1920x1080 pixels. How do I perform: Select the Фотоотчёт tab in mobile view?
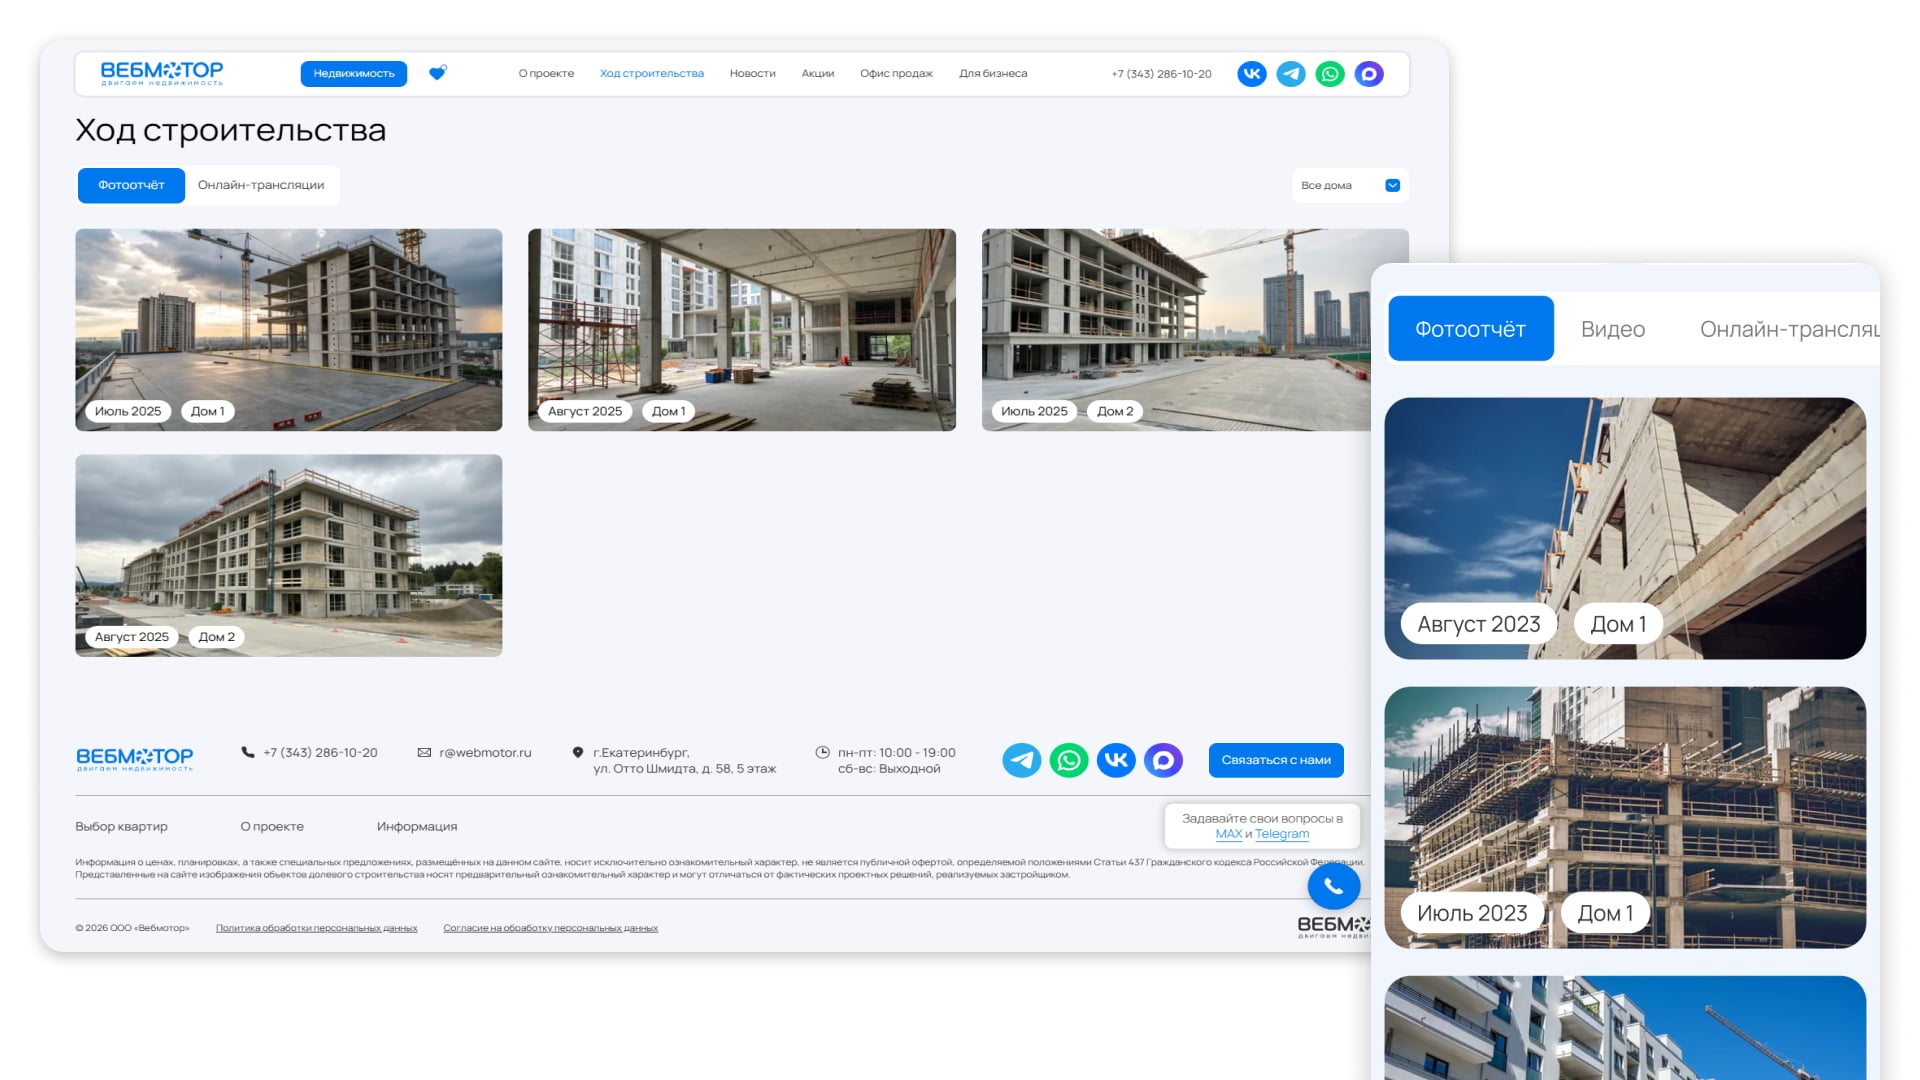(x=1470, y=328)
